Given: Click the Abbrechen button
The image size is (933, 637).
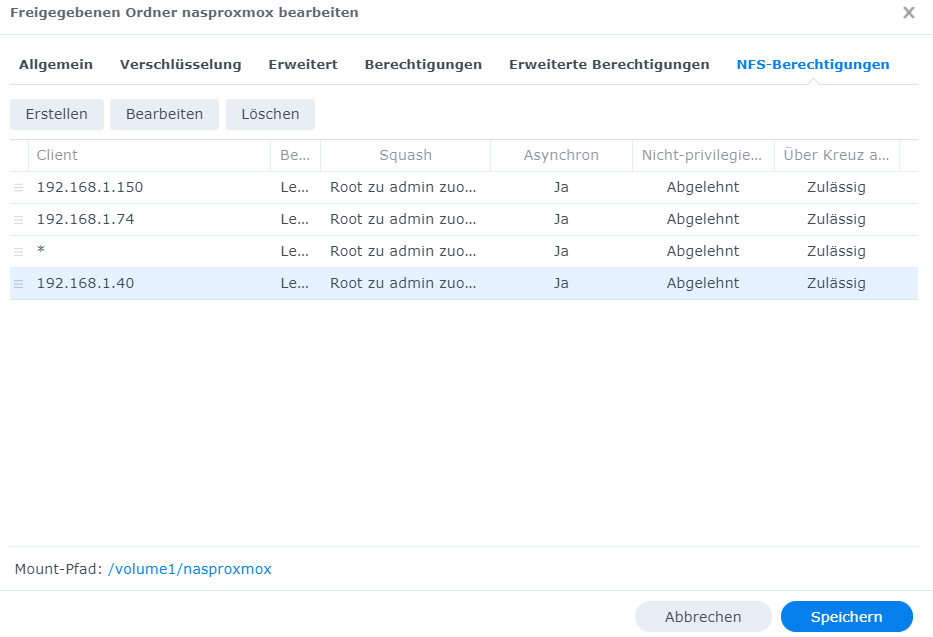Looking at the screenshot, I should [703, 617].
